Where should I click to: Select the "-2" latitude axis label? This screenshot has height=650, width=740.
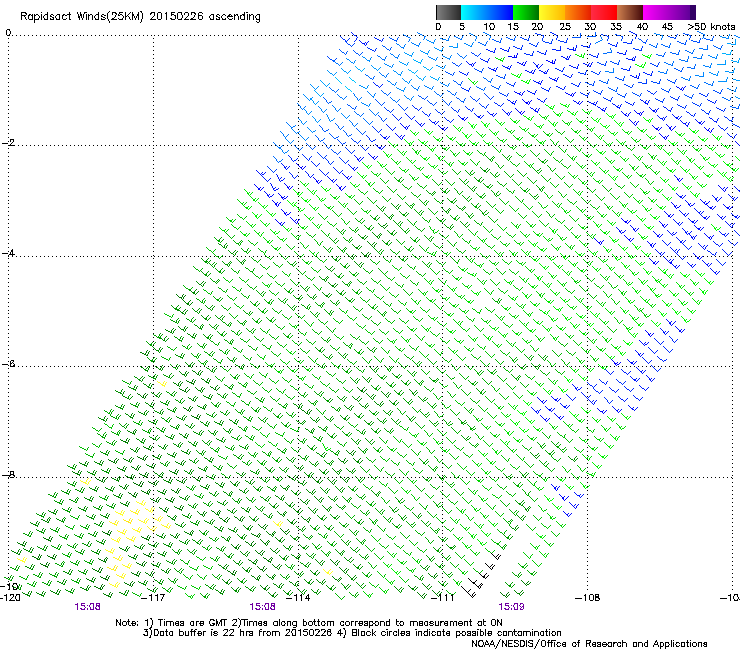point(8,143)
